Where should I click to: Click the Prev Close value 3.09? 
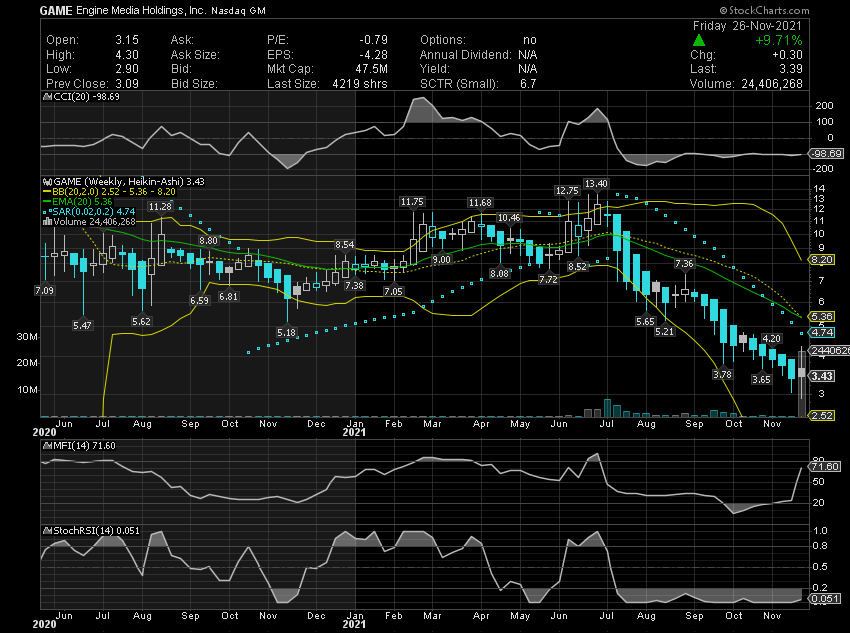(127, 84)
